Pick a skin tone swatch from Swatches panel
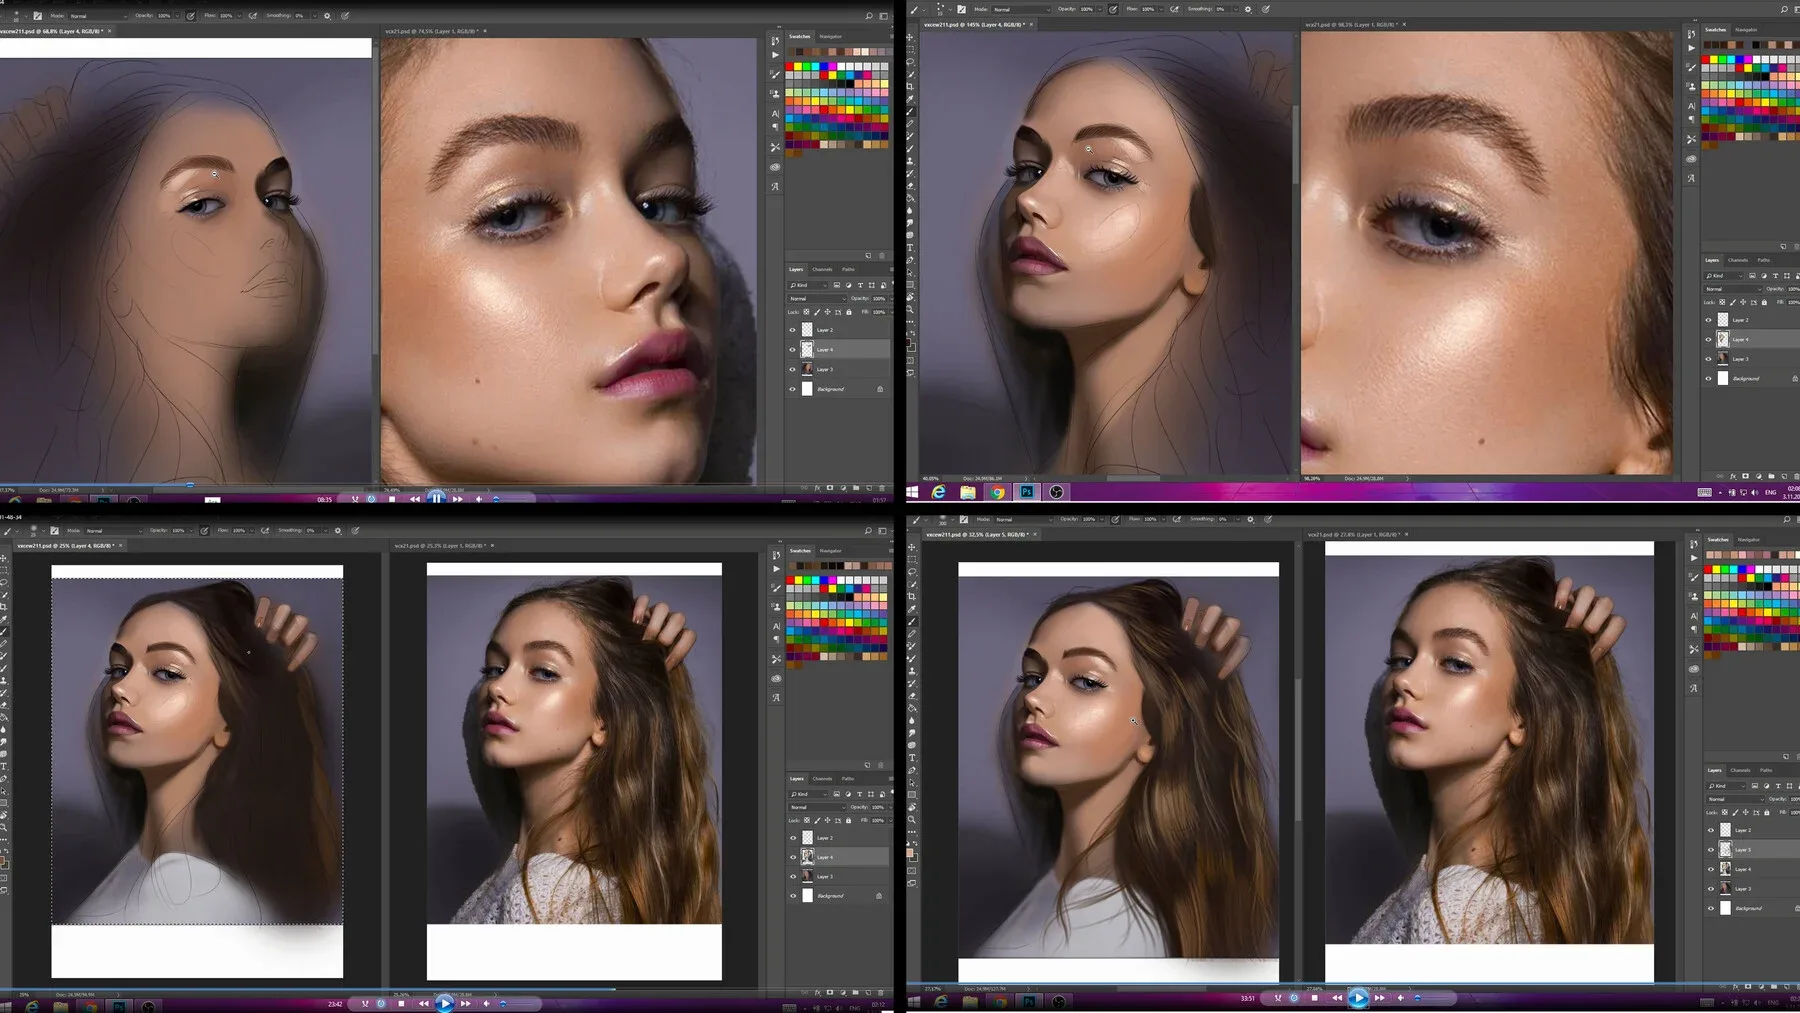The width and height of the screenshot is (1800, 1013). pyautogui.click(x=1732, y=44)
